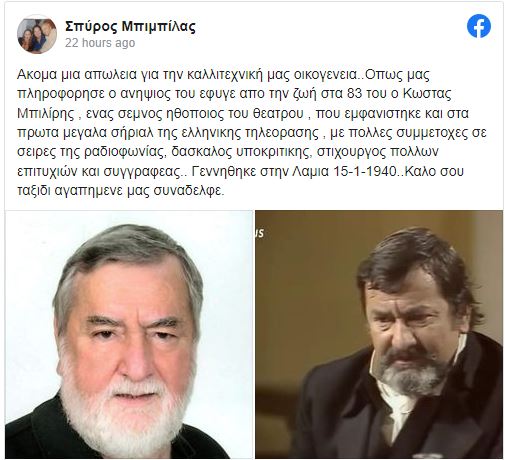
Task: Click the word "υποκριτικης" in the post
Action: (273, 152)
